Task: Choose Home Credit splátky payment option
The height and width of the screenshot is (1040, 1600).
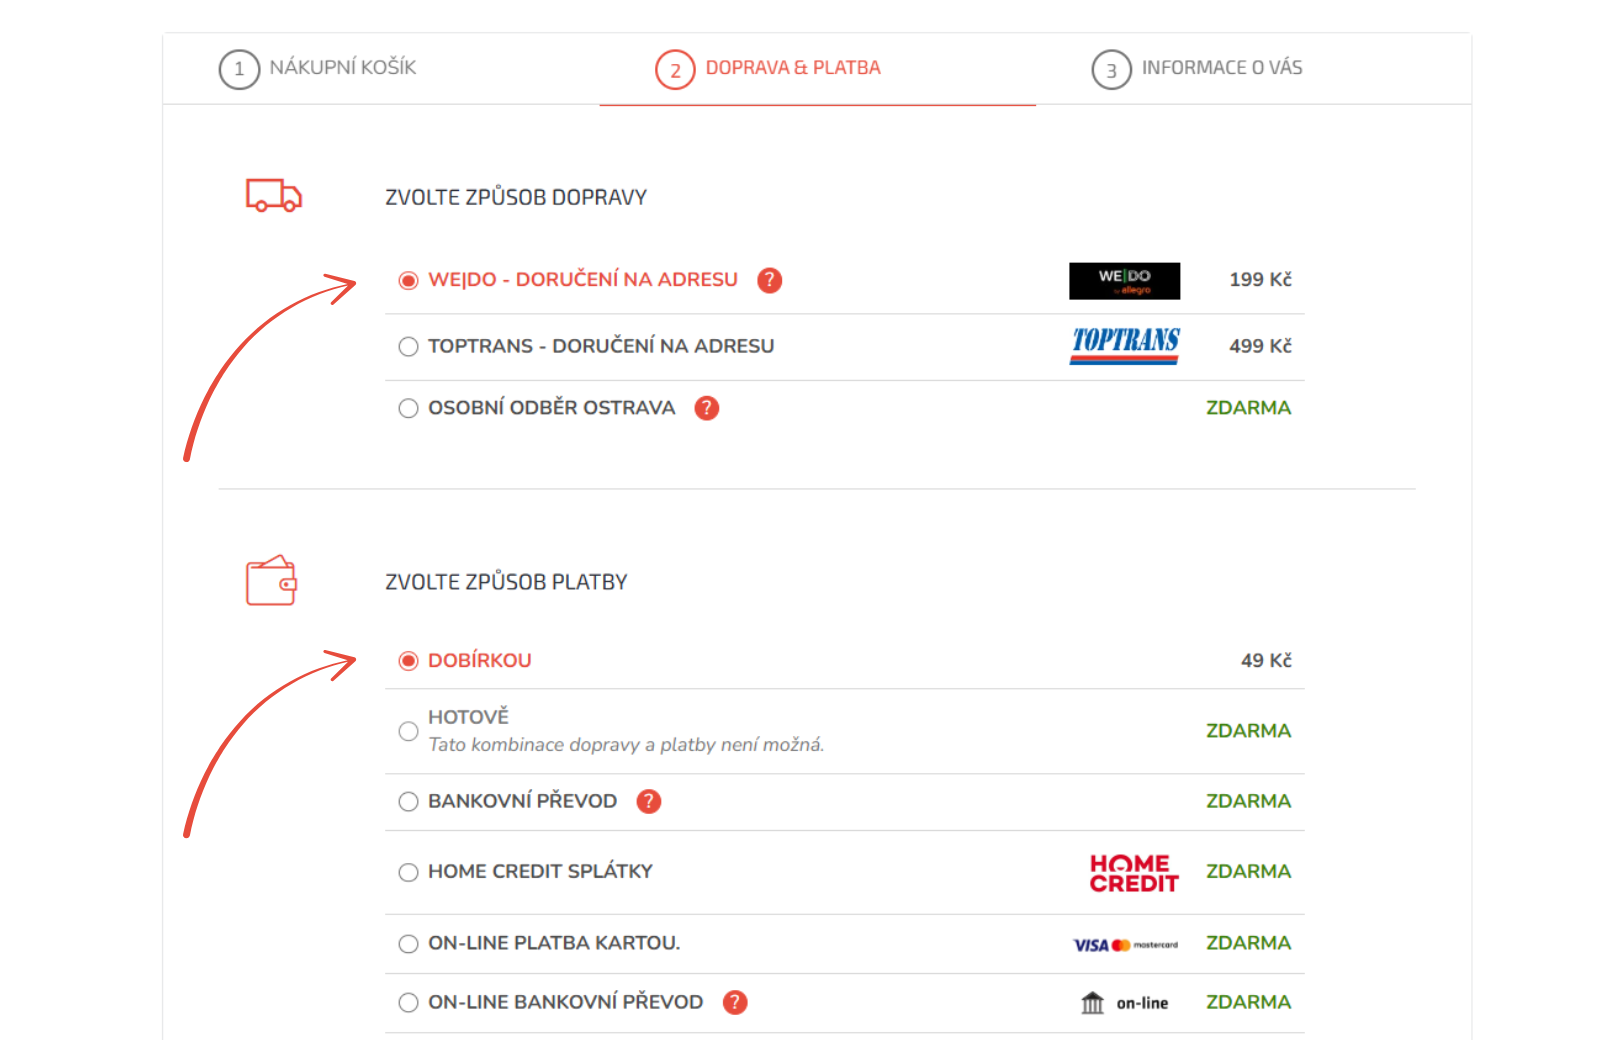Action: pyautogui.click(x=408, y=872)
